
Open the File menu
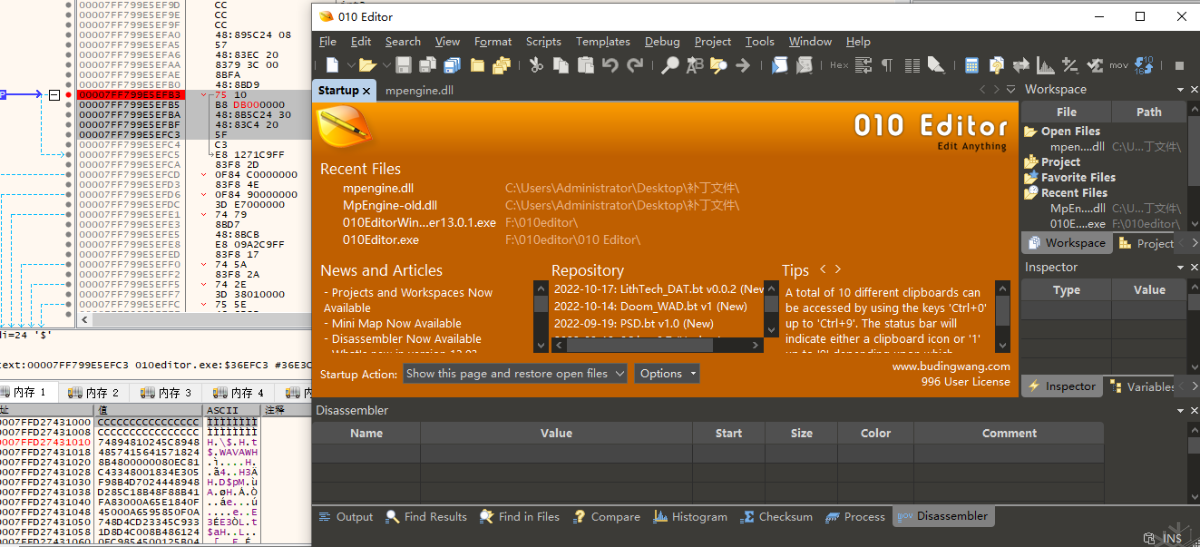pos(327,41)
